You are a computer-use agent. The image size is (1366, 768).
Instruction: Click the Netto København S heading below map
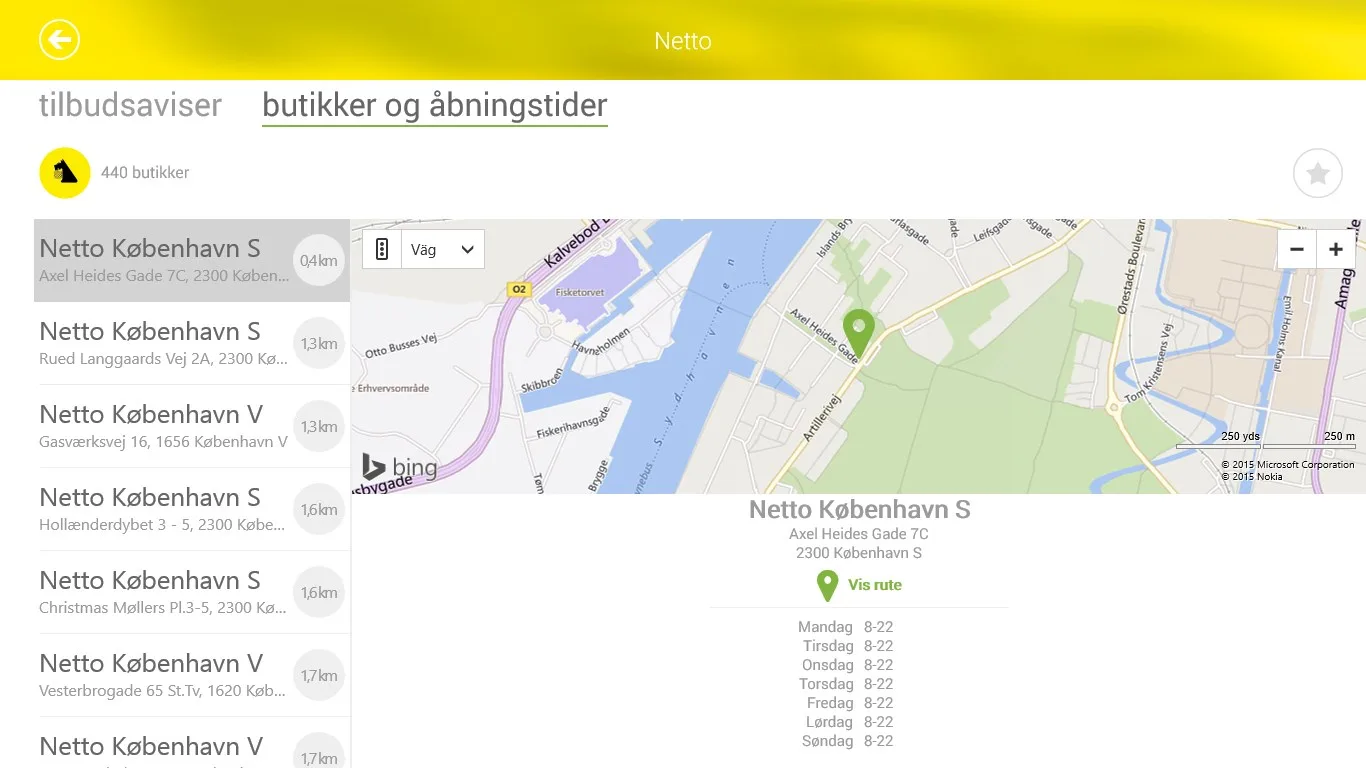click(x=860, y=509)
